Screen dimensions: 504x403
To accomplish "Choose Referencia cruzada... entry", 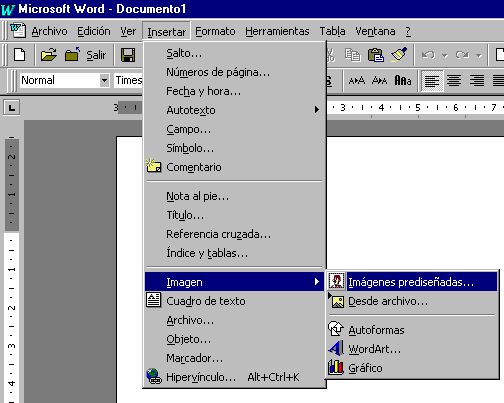I will tap(235, 234).
